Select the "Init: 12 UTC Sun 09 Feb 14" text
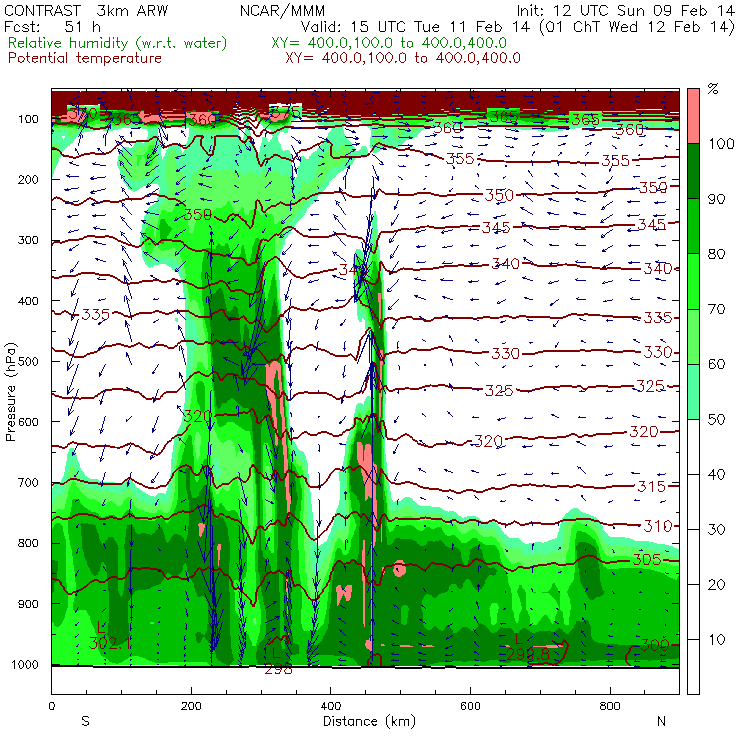The height and width of the screenshot is (740, 740). pyautogui.click(x=625, y=10)
